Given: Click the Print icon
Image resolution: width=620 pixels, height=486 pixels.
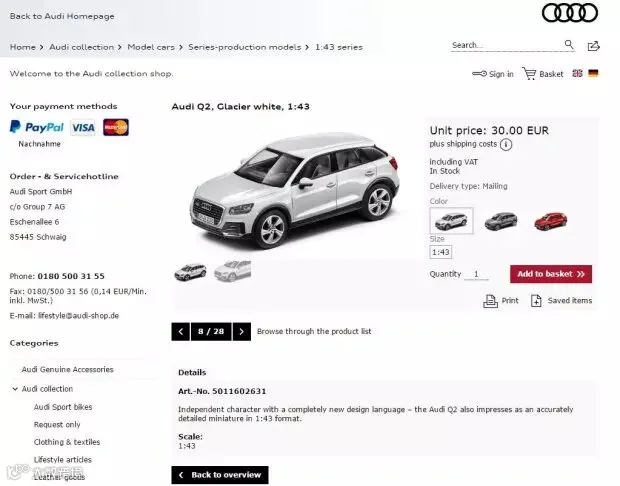Looking at the screenshot, I should [490, 301].
